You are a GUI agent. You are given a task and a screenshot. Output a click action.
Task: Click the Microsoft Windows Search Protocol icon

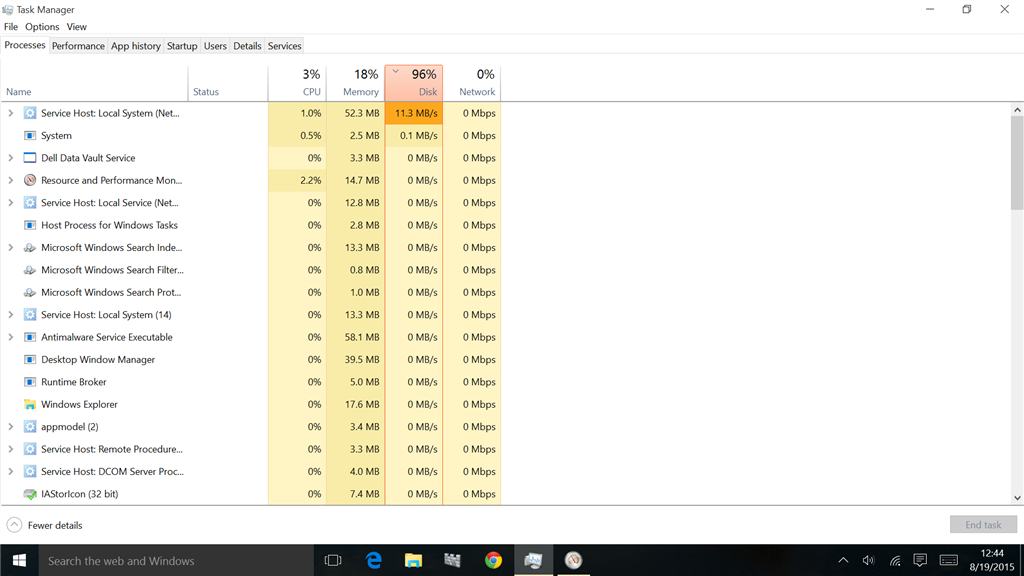pos(30,293)
